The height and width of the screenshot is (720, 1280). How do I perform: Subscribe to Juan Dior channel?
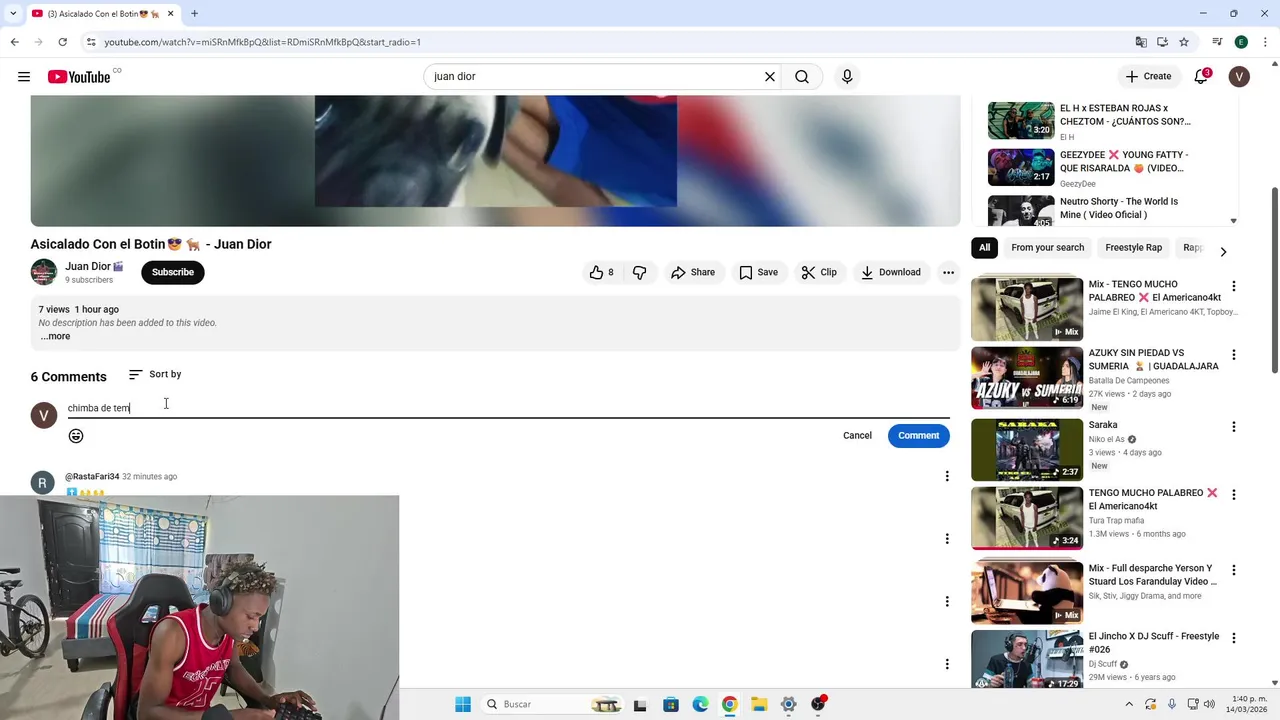[x=173, y=272]
